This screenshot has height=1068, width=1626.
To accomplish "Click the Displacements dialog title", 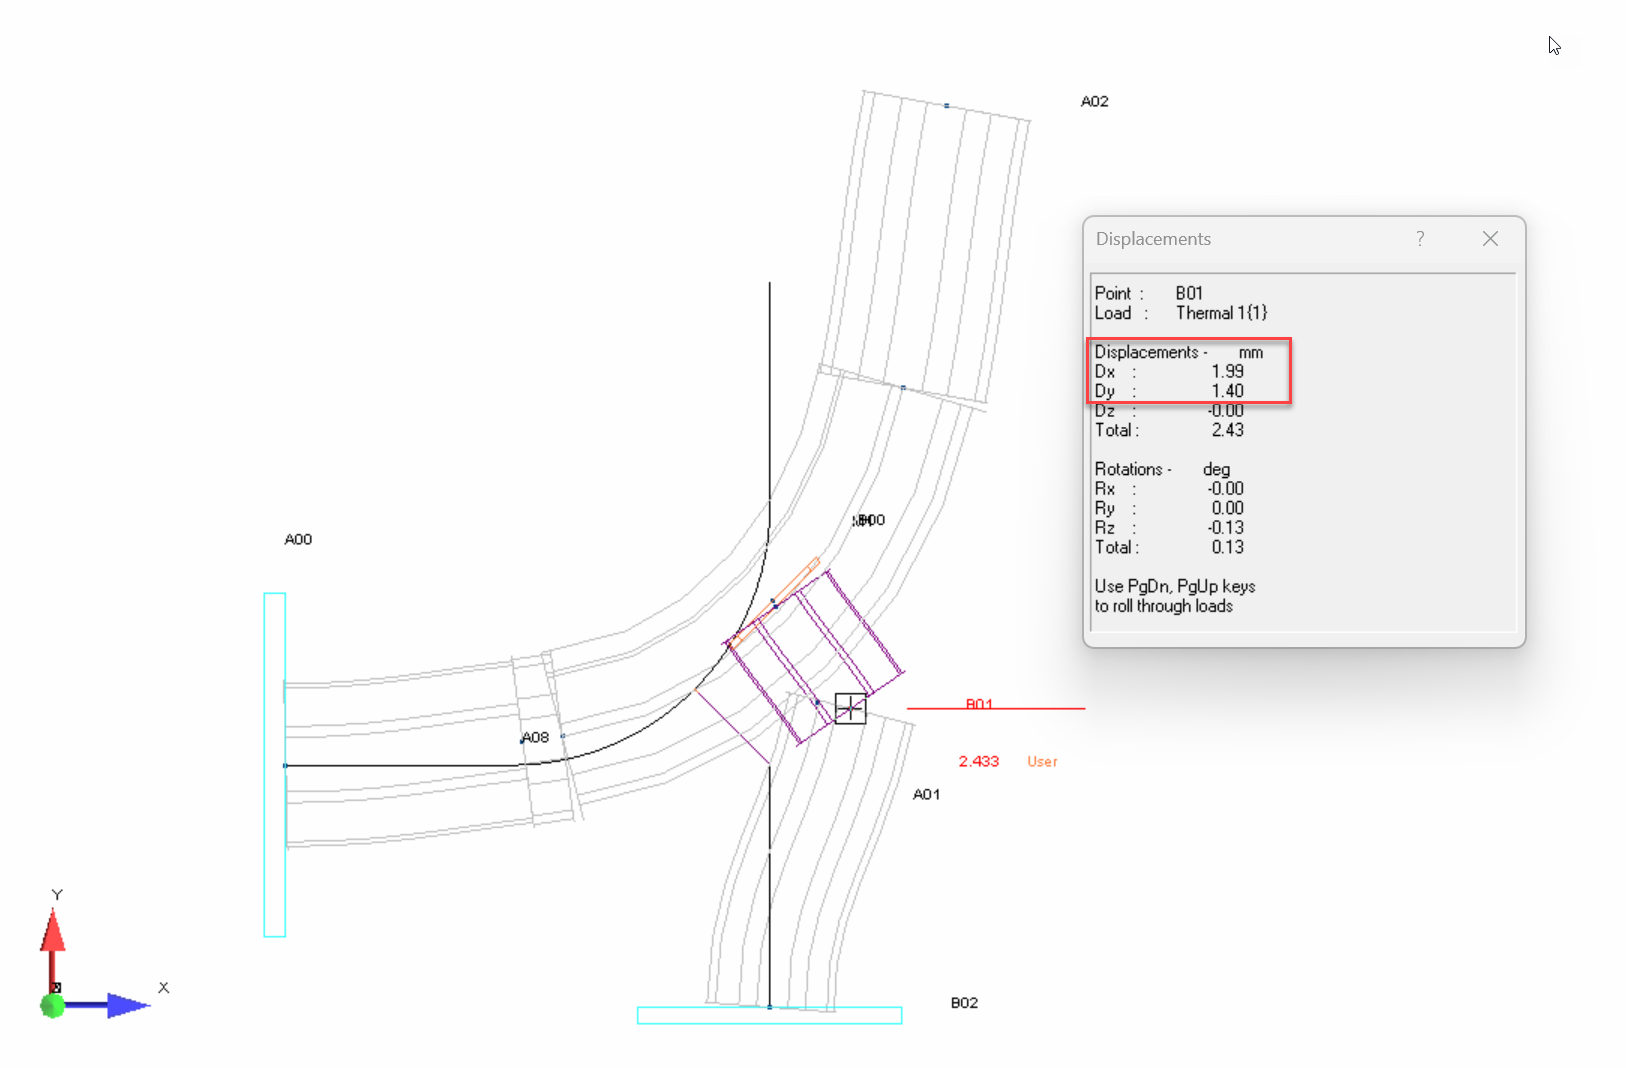I will click(x=1153, y=239).
